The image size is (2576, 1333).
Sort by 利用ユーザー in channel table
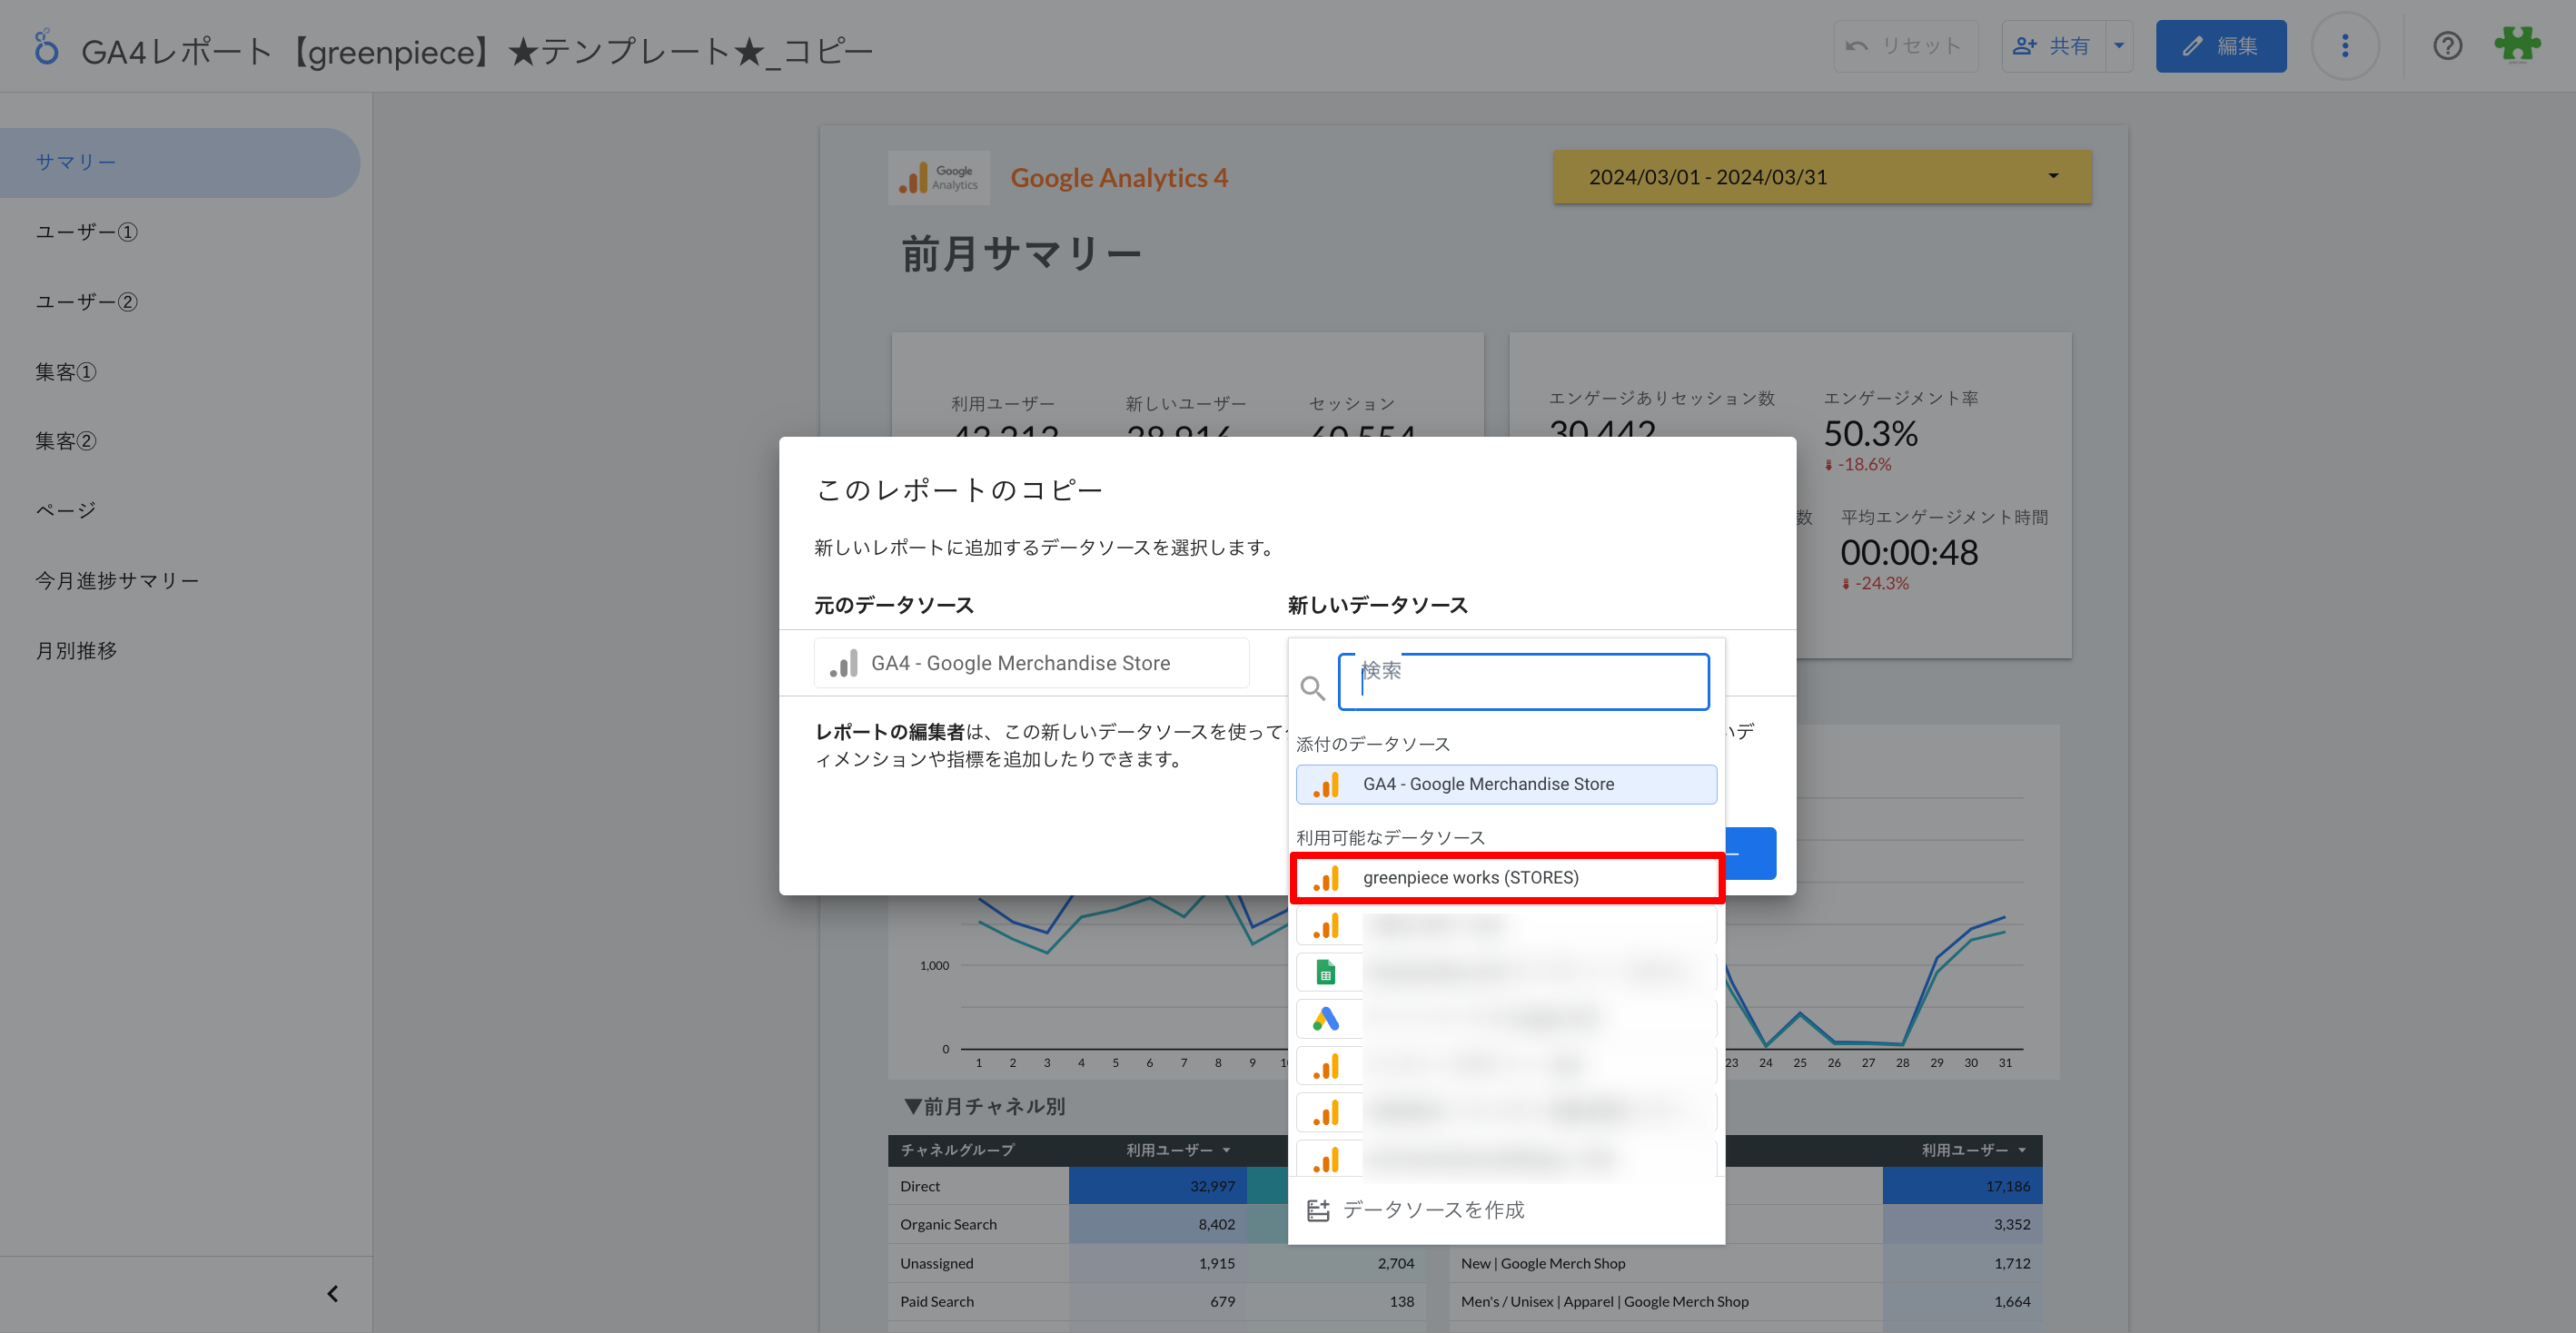tap(1177, 1150)
